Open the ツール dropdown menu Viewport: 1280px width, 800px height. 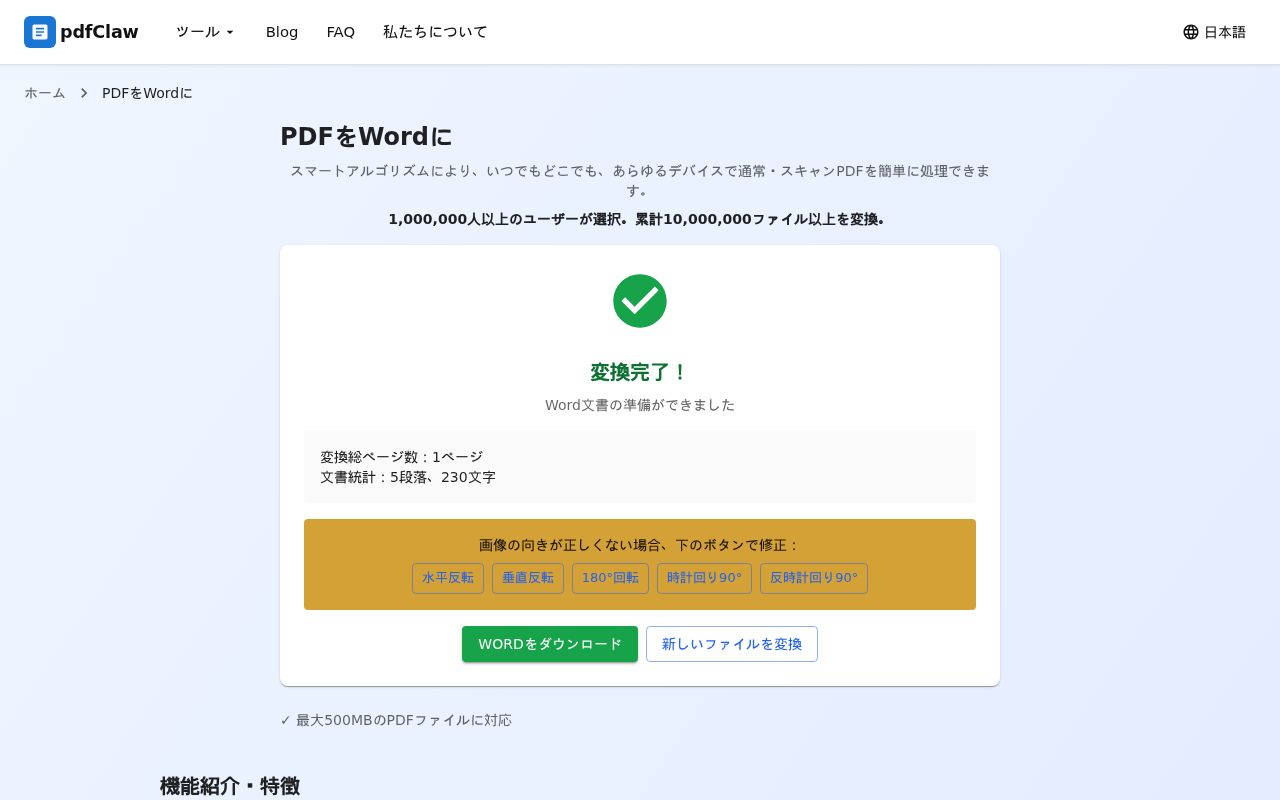point(203,32)
